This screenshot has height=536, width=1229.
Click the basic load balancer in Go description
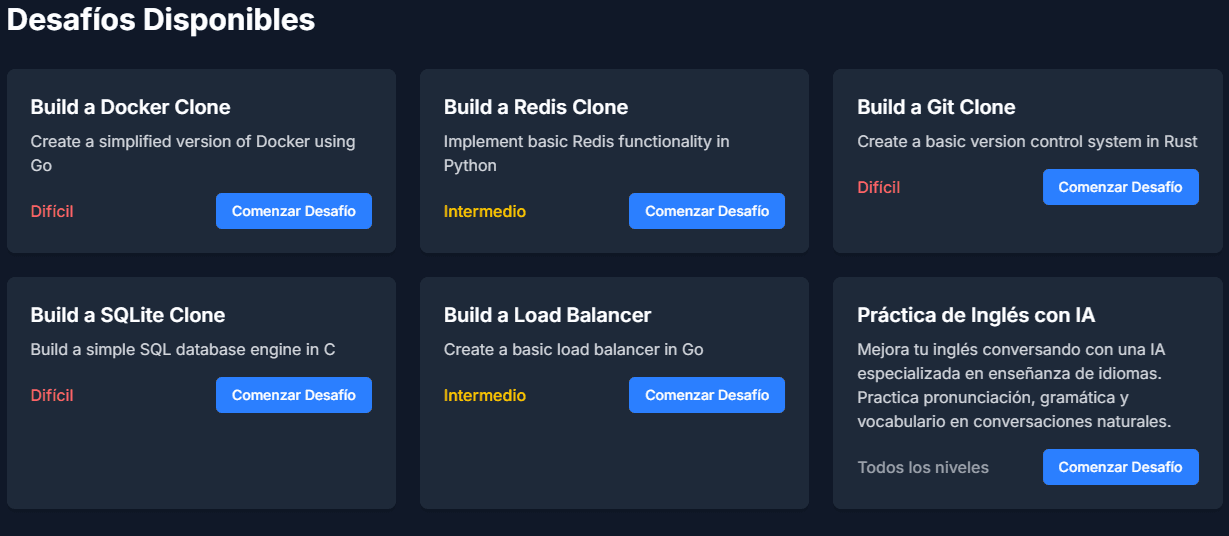pos(574,350)
